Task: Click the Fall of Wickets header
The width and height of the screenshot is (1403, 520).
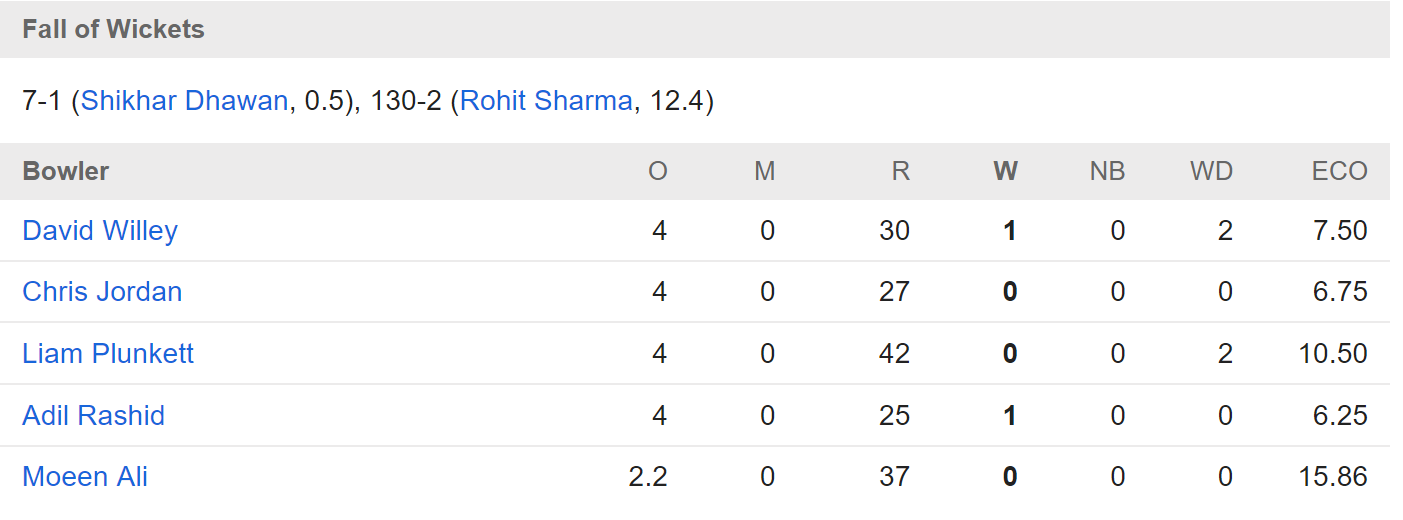Action: coord(113,29)
